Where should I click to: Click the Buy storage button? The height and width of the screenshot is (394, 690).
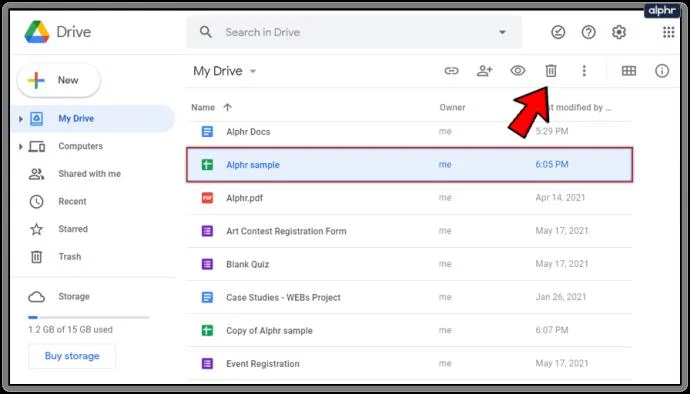pos(72,356)
